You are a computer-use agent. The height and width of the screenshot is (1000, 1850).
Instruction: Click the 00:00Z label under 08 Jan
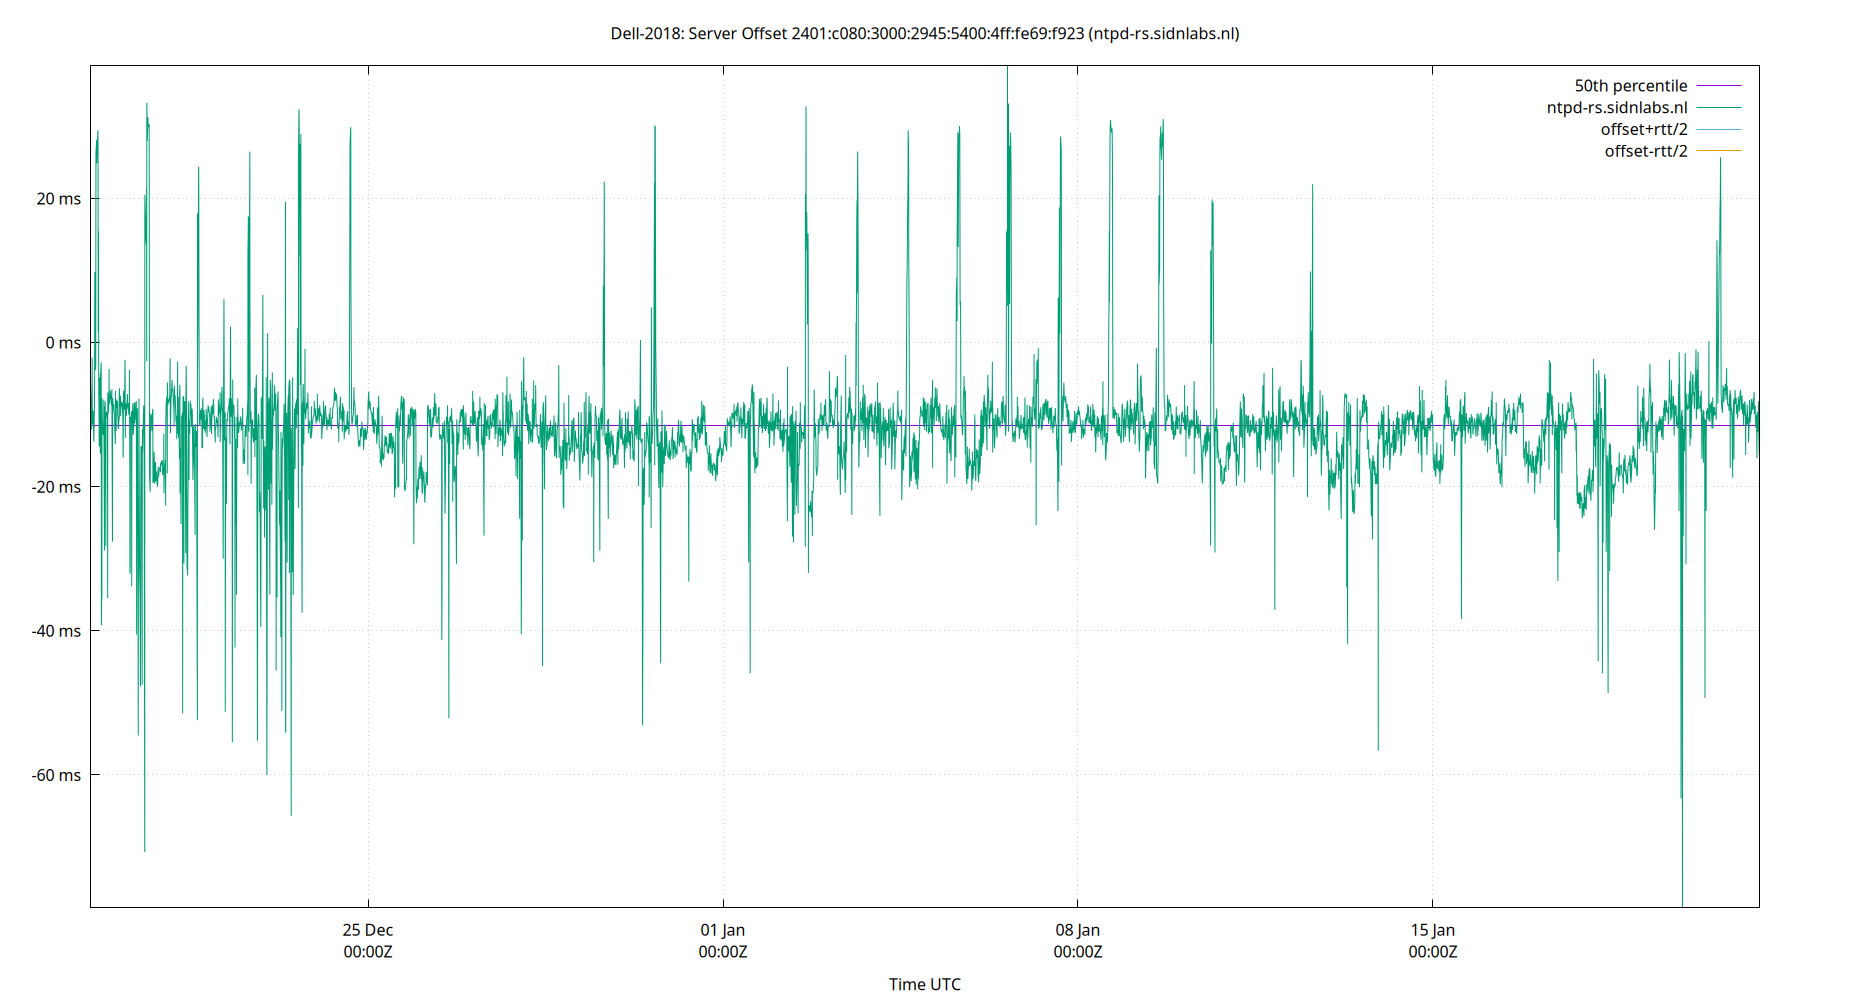1078,952
